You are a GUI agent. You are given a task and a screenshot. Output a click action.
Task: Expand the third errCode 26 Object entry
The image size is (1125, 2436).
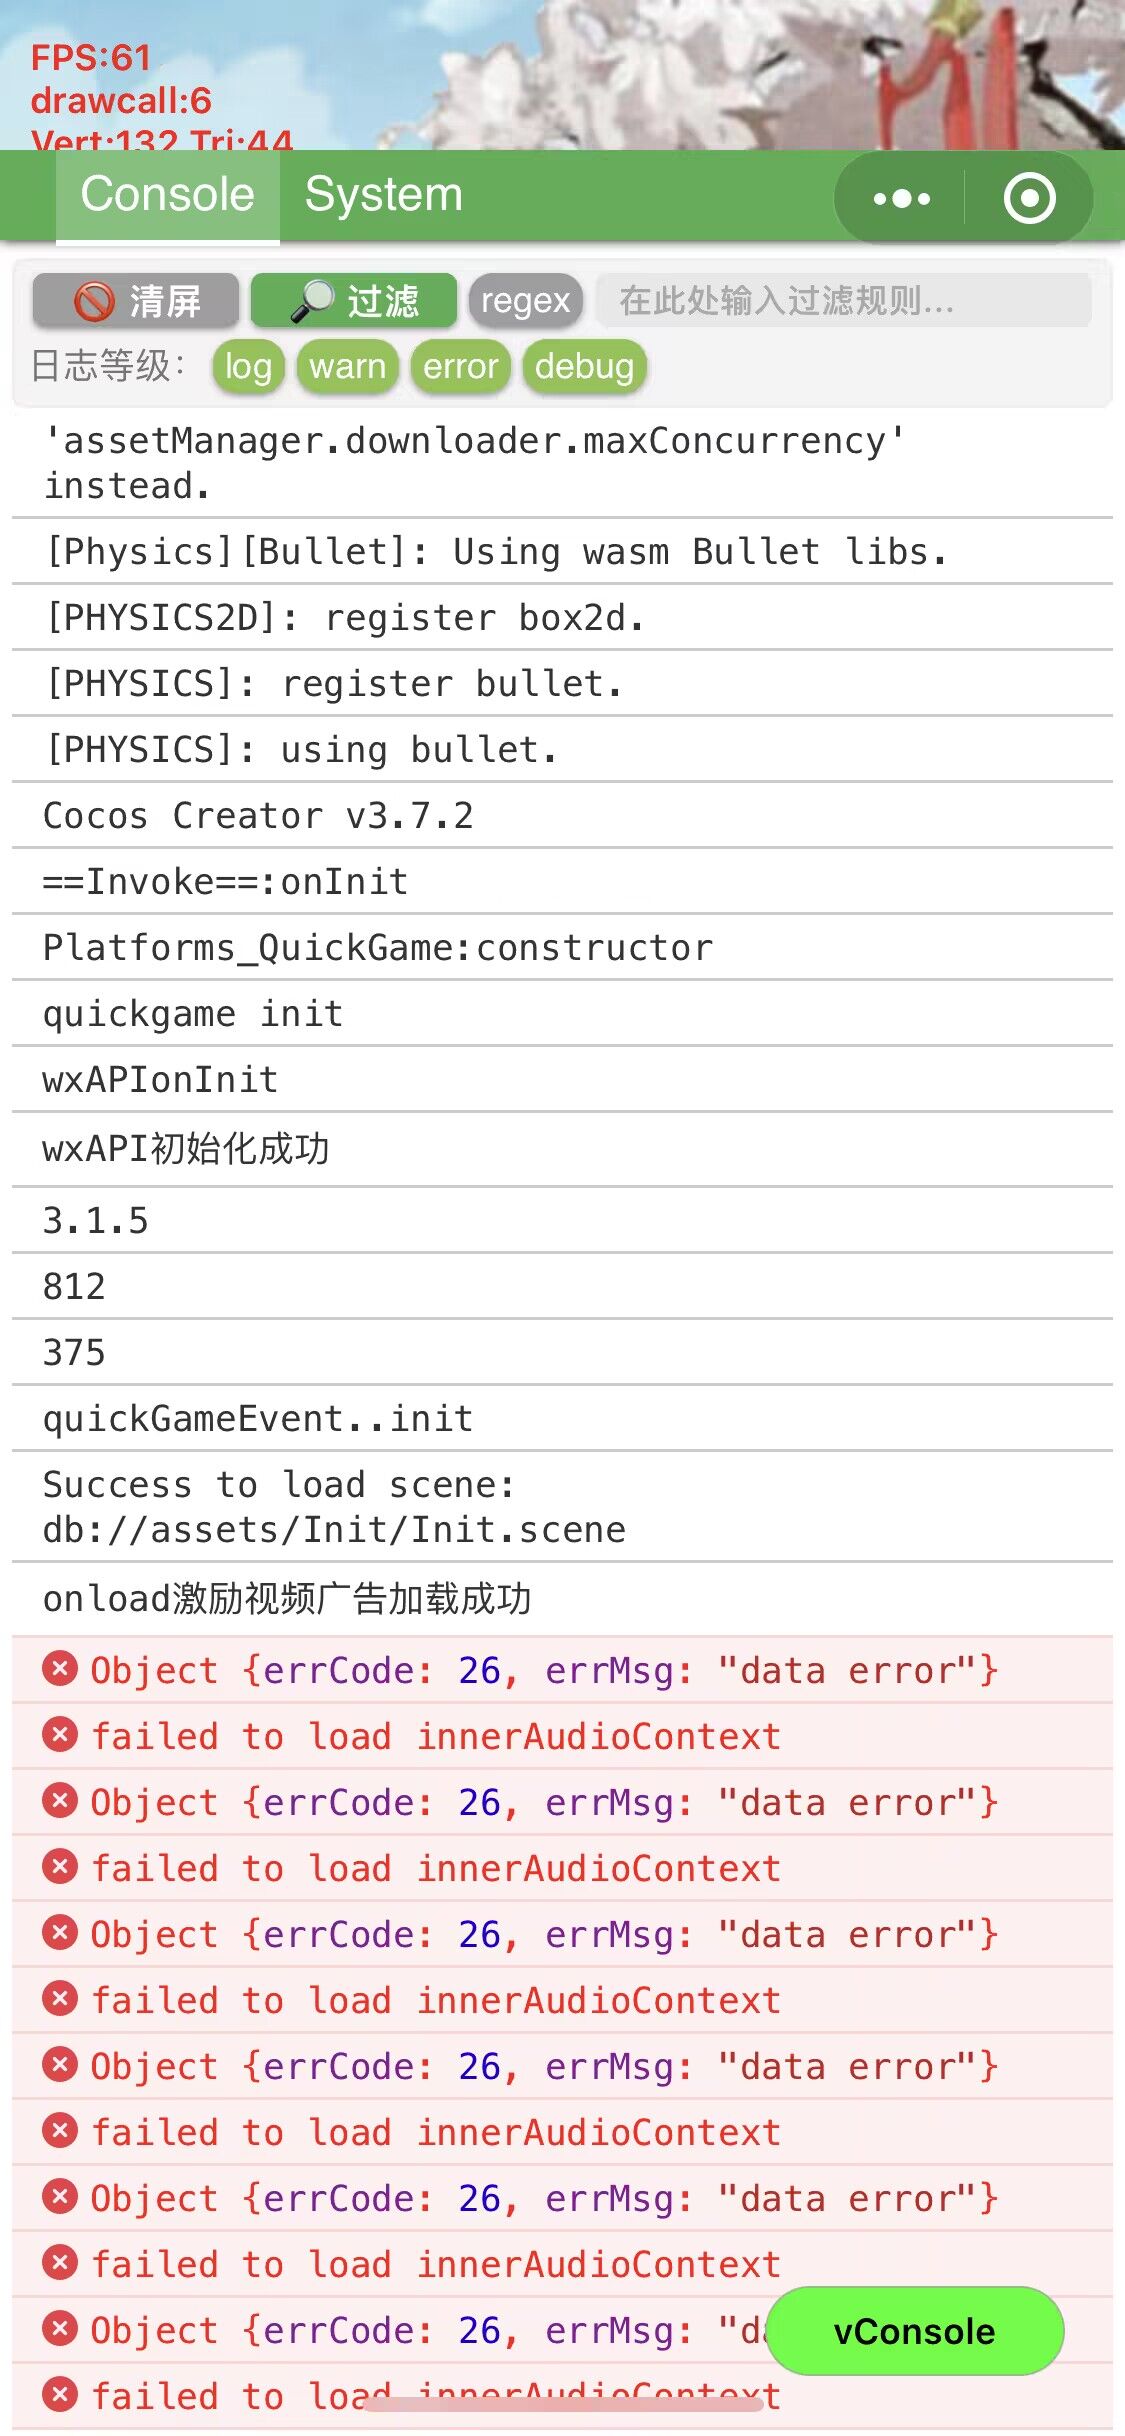[544, 1934]
